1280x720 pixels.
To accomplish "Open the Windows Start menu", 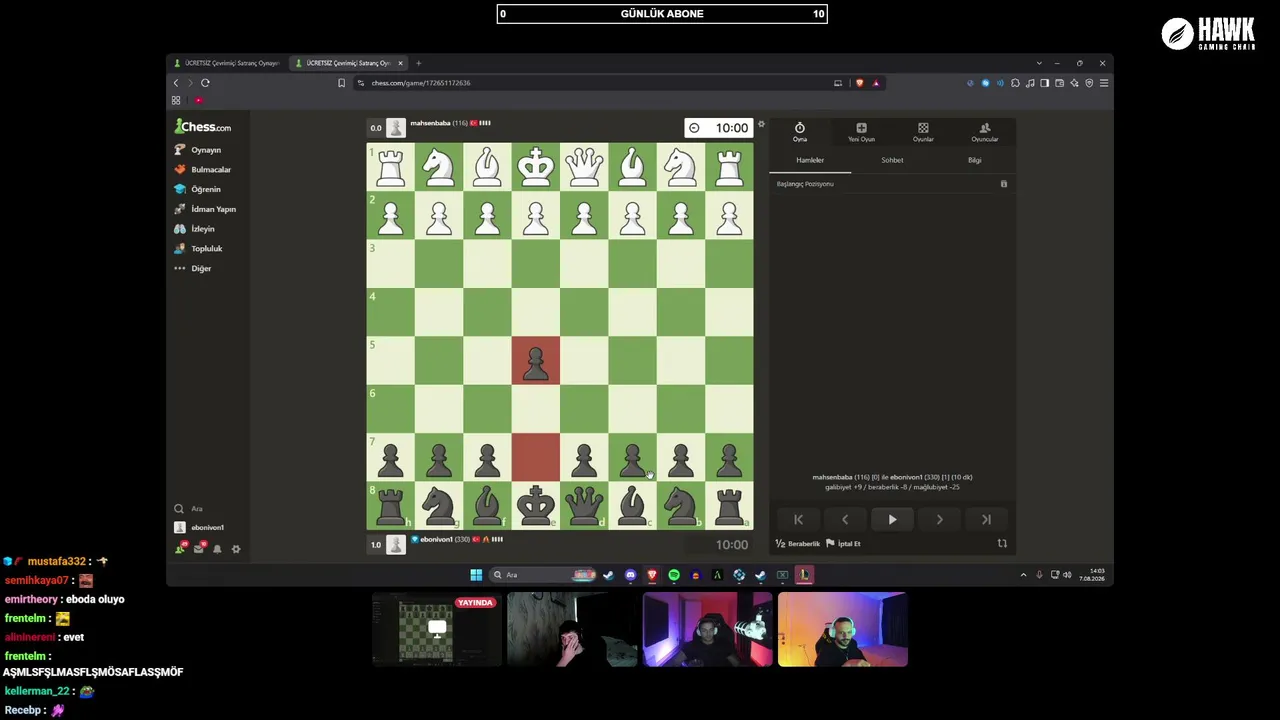I will click(x=476, y=575).
